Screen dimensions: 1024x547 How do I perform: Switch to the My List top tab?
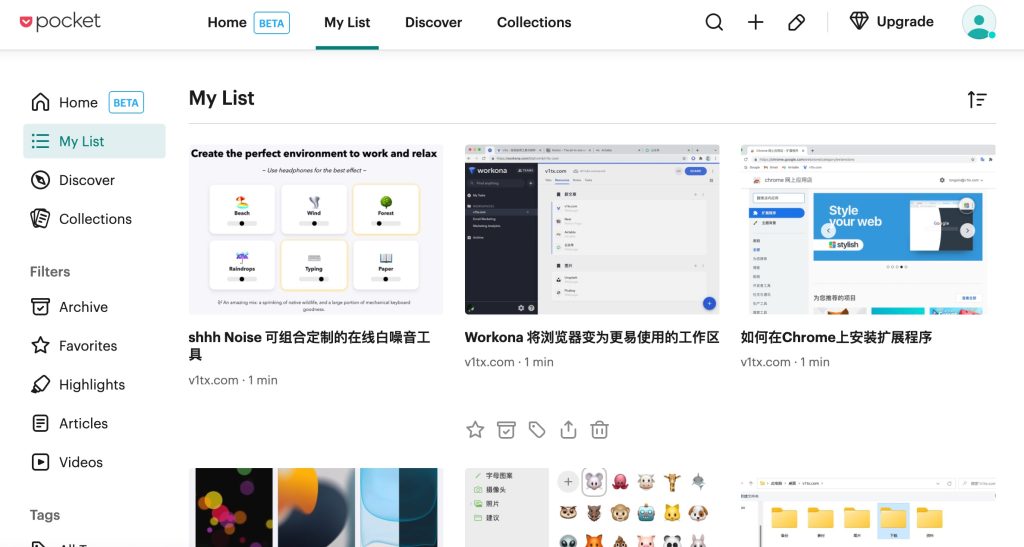[x=347, y=22]
